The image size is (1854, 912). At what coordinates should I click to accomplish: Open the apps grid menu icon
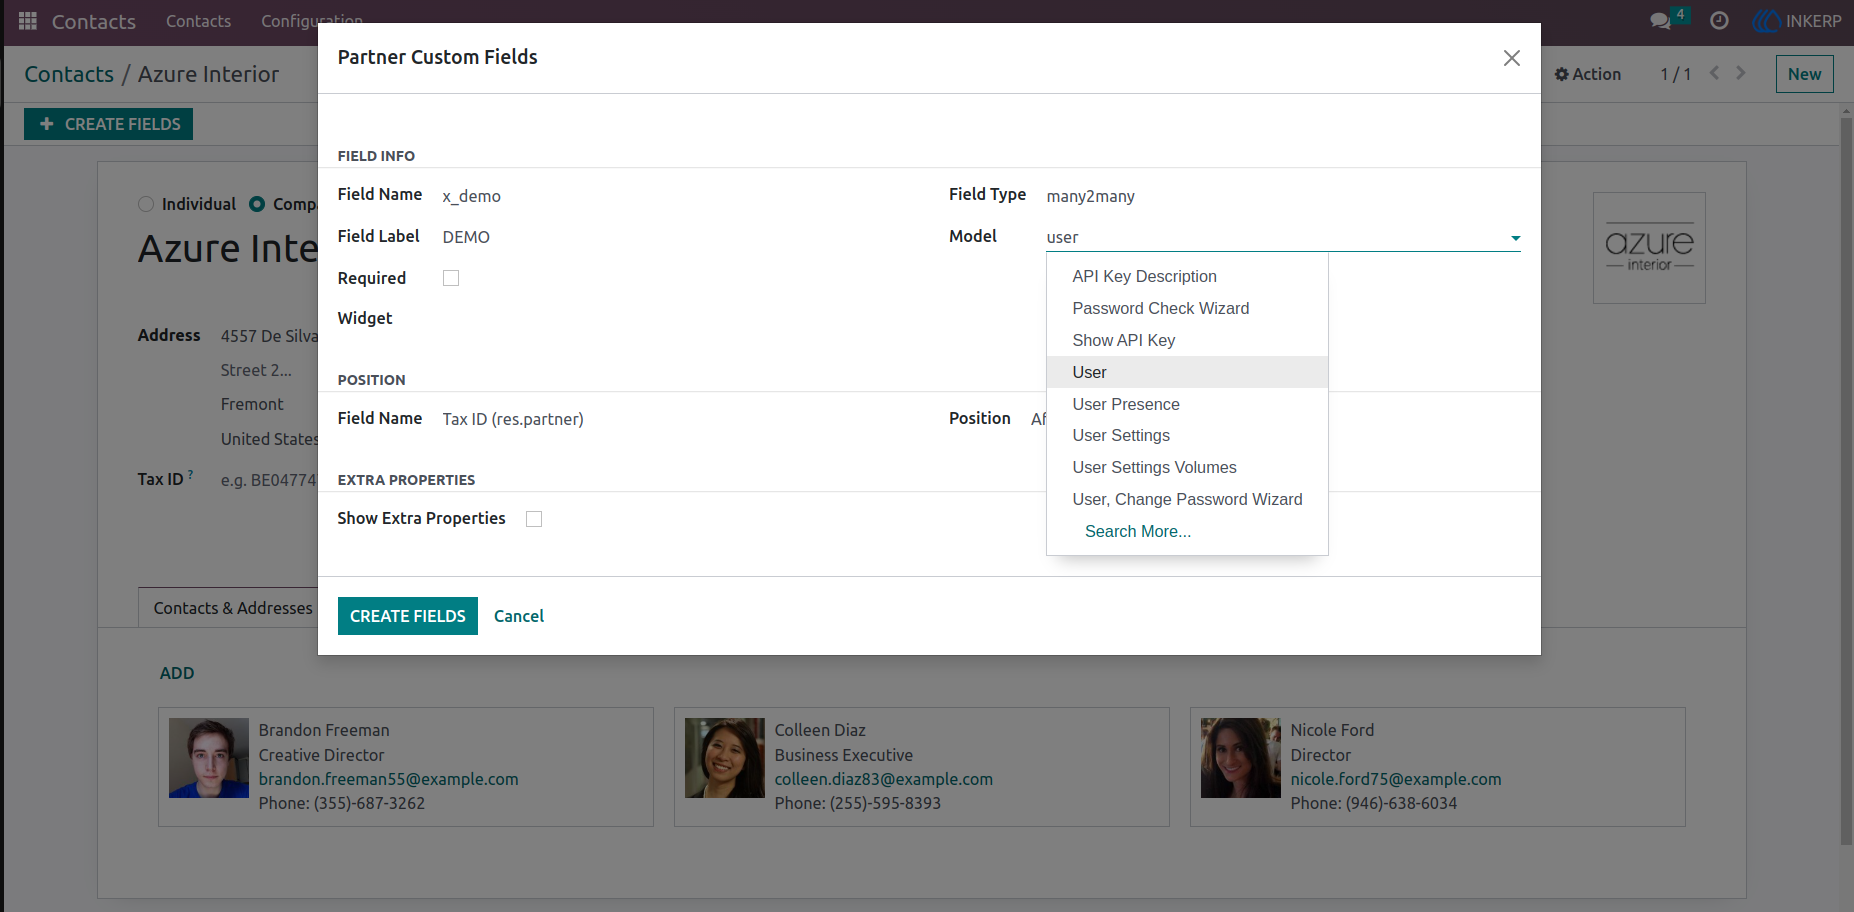click(28, 21)
